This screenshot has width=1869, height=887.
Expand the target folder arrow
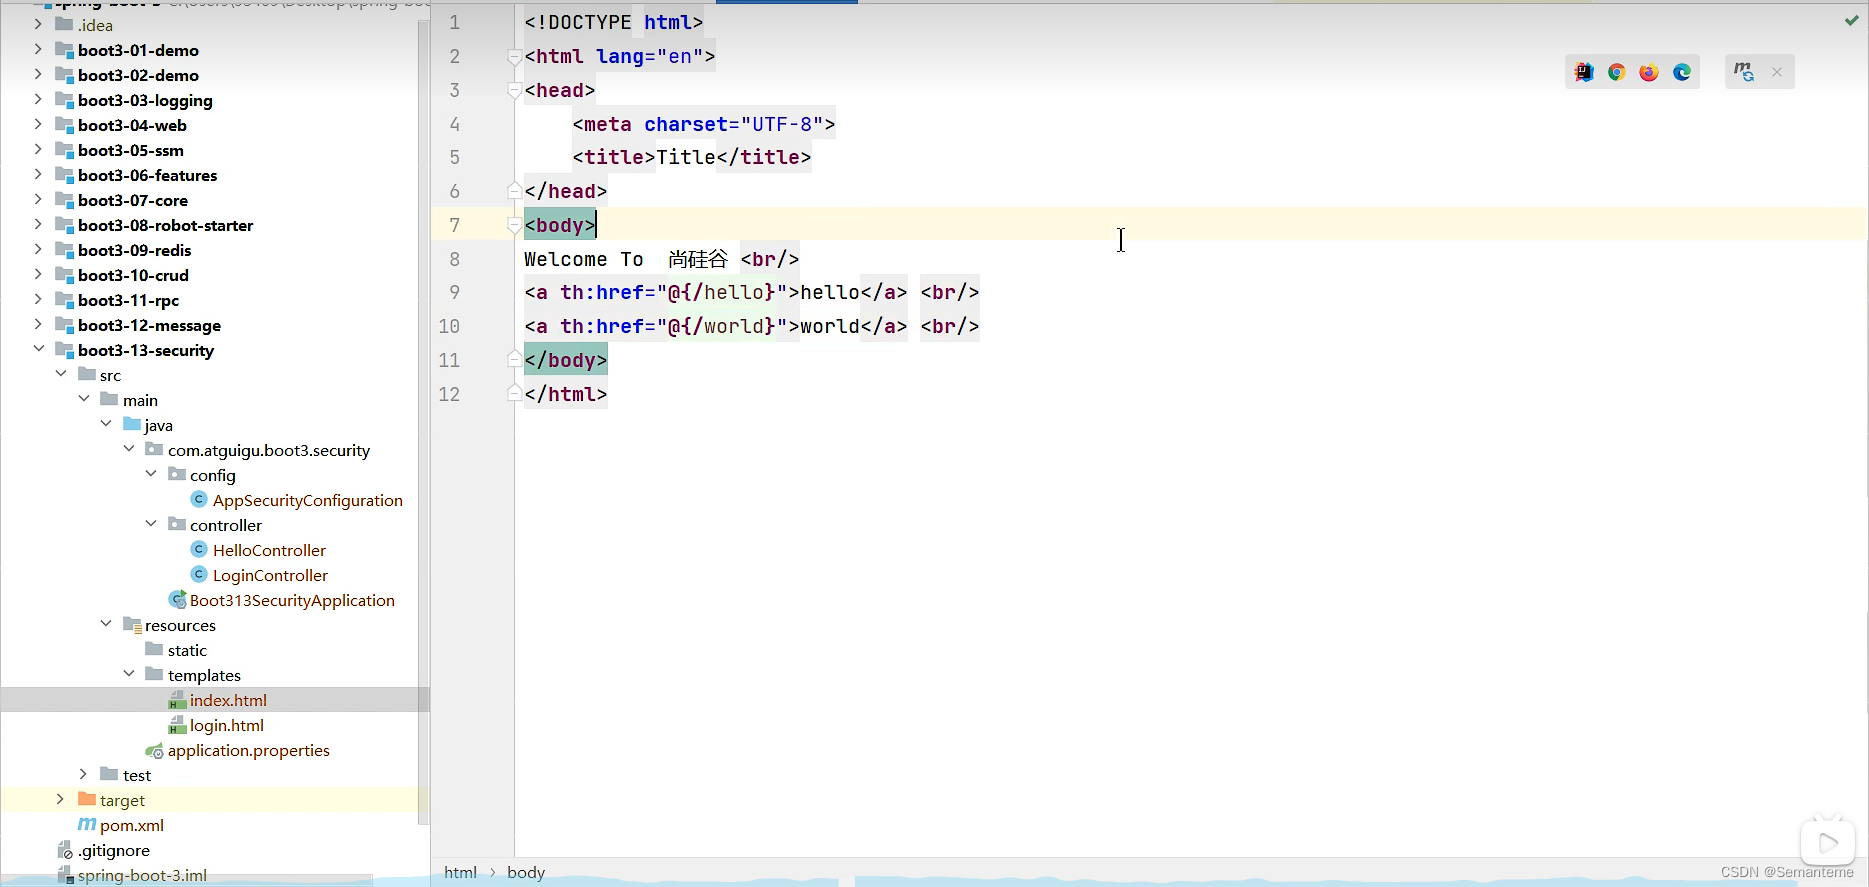pos(61,799)
